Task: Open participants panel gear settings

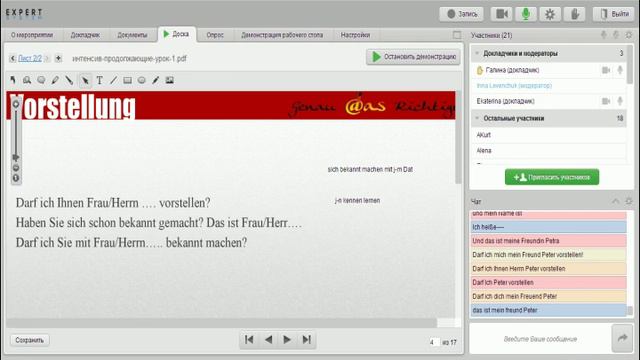Action: (629, 35)
